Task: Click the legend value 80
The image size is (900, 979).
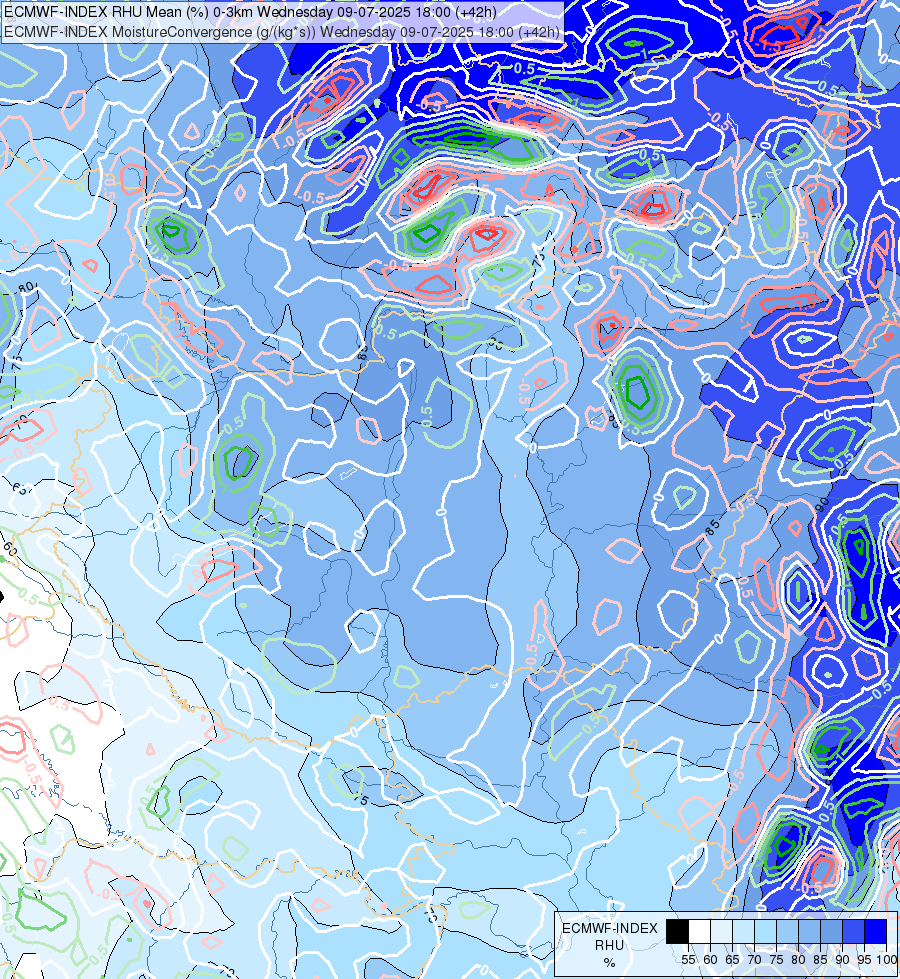Action: [799, 960]
